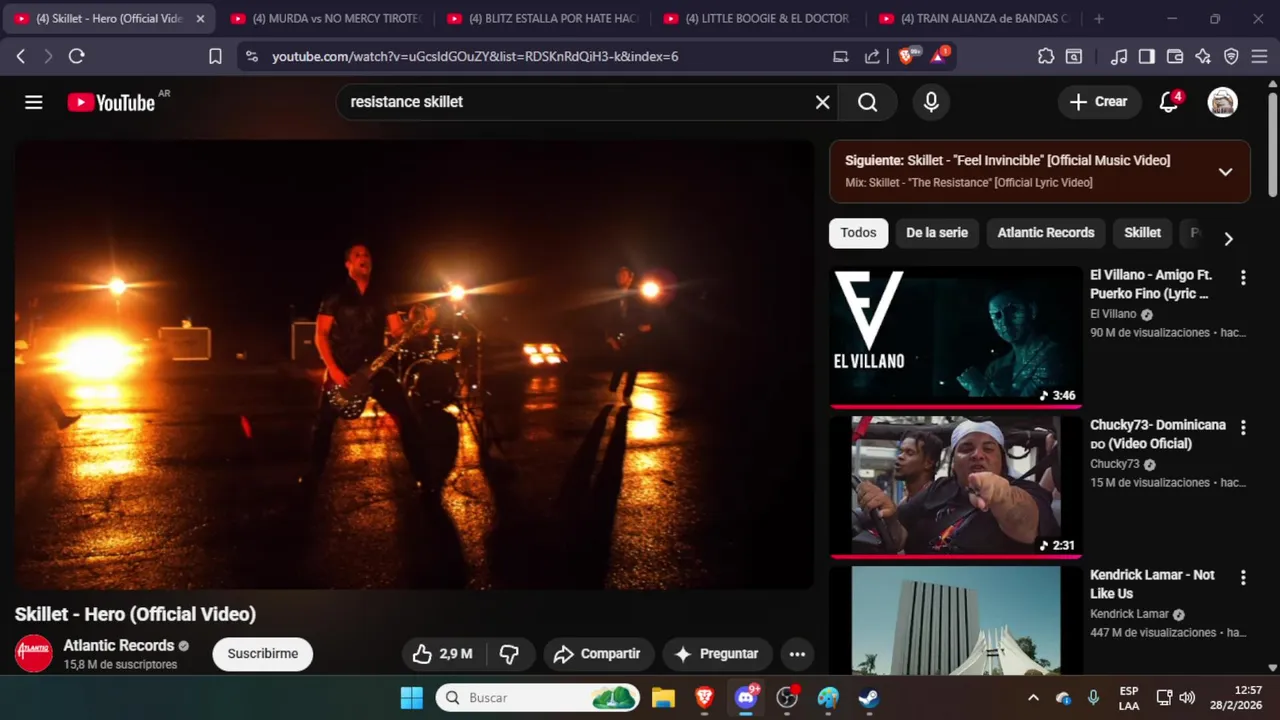The image size is (1280, 720).
Task: Open options menu for El Villano video
Action: tap(1243, 278)
